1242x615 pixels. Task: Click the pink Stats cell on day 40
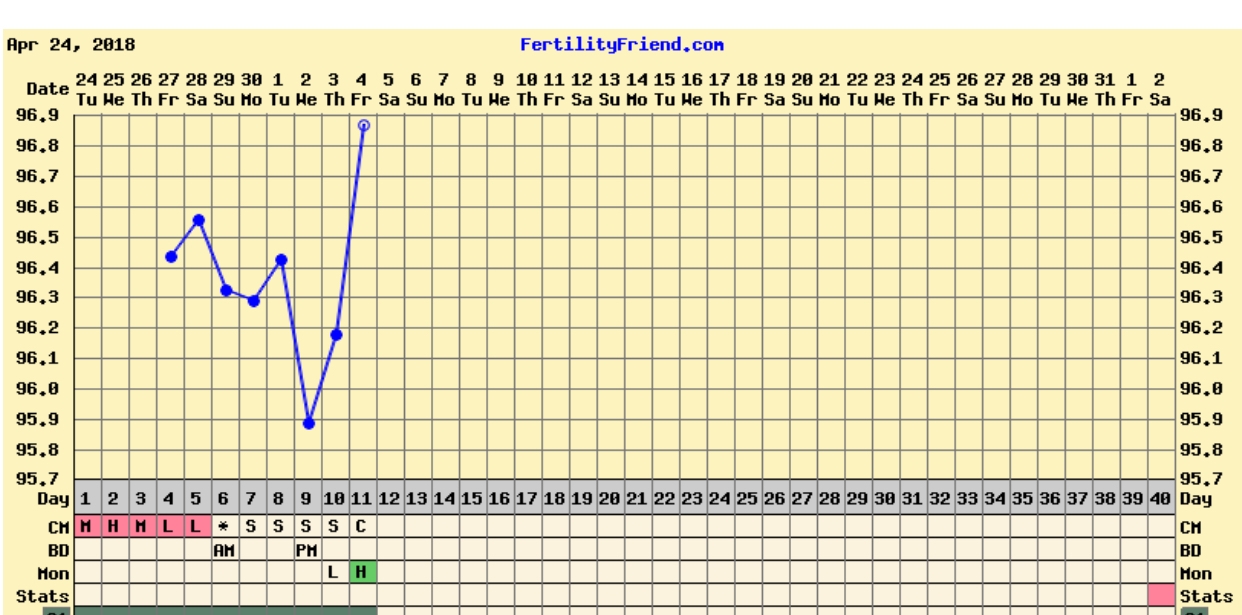coord(1161,596)
